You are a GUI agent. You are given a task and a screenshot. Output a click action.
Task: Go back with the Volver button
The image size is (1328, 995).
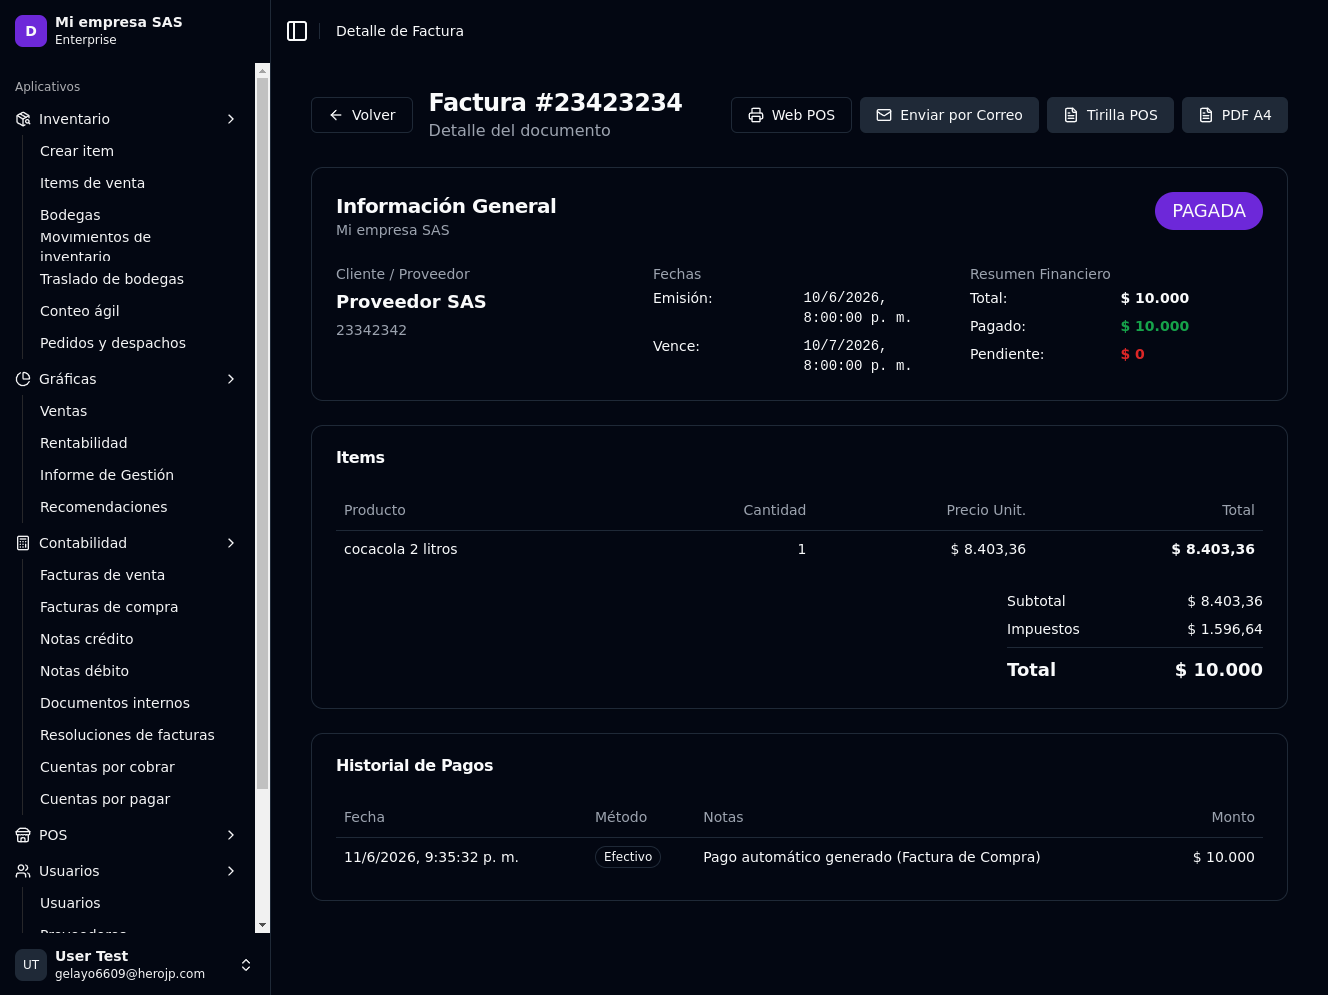tap(362, 115)
